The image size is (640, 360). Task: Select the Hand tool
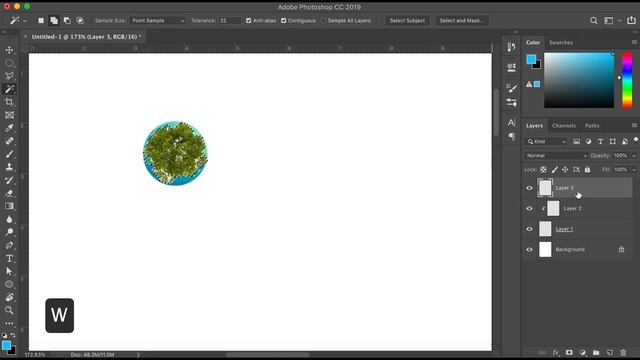tap(9, 297)
